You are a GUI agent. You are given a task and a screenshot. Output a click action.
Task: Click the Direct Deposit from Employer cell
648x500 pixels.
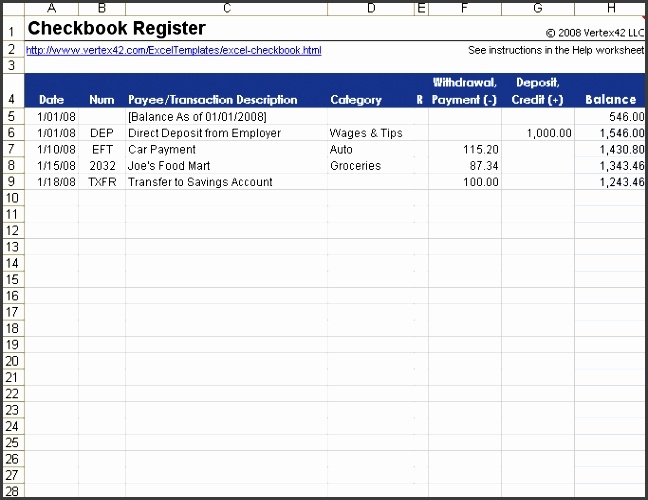tap(206, 132)
